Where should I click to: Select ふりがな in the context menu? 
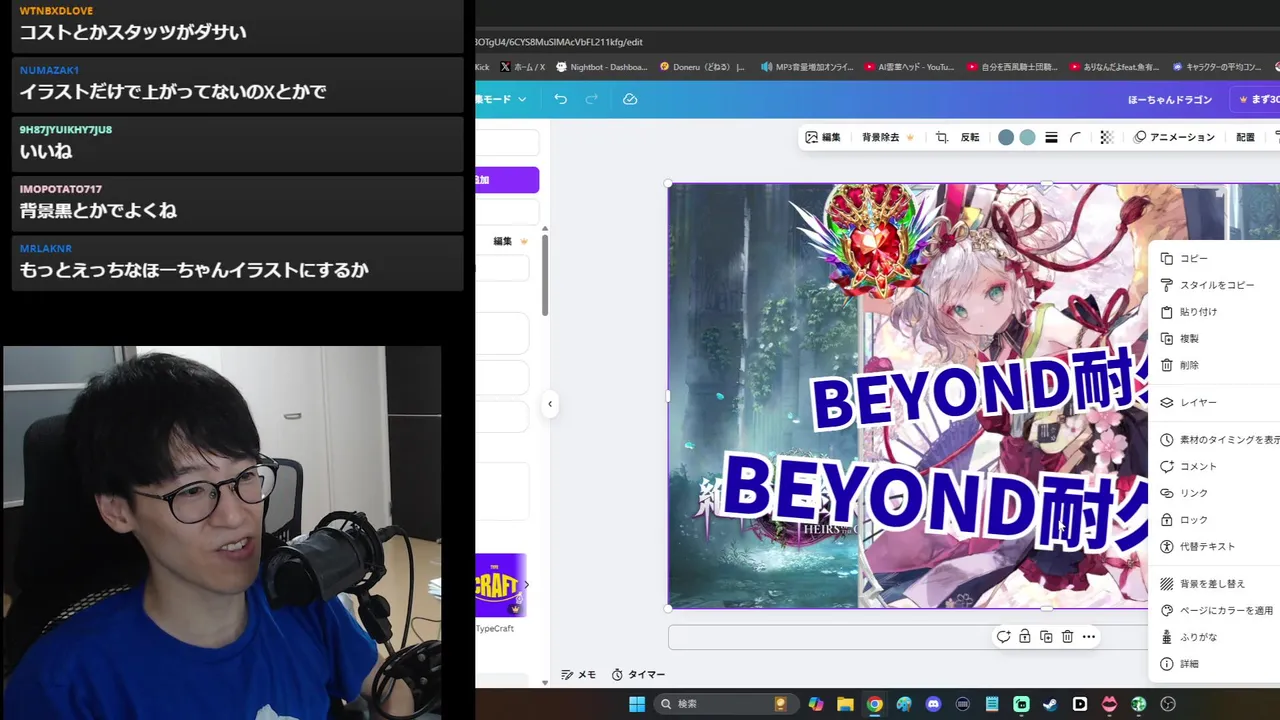tap(1214, 637)
